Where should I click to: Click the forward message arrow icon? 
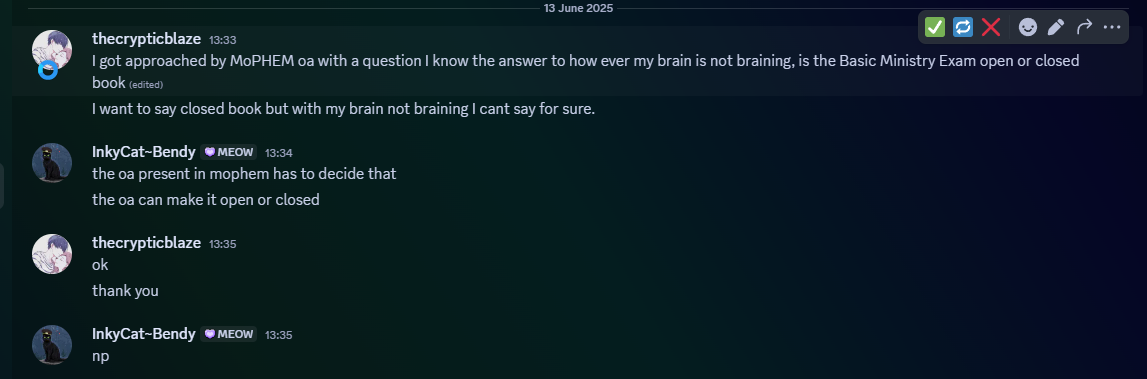pyautogui.click(x=1084, y=27)
